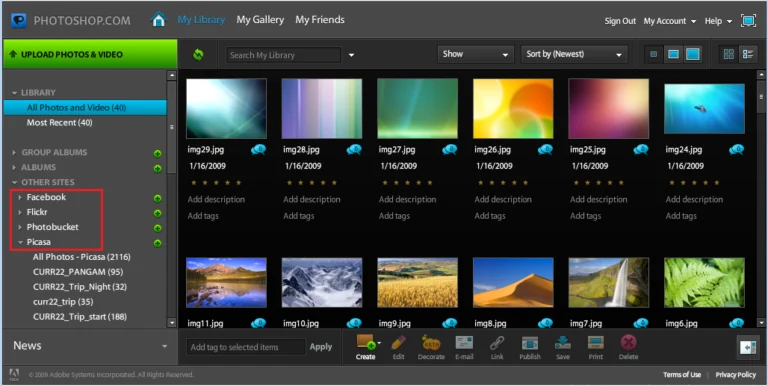This screenshot has height=386, width=768.
Task: Toggle the side panel icon at bottom right
Action: tap(748, 347)
